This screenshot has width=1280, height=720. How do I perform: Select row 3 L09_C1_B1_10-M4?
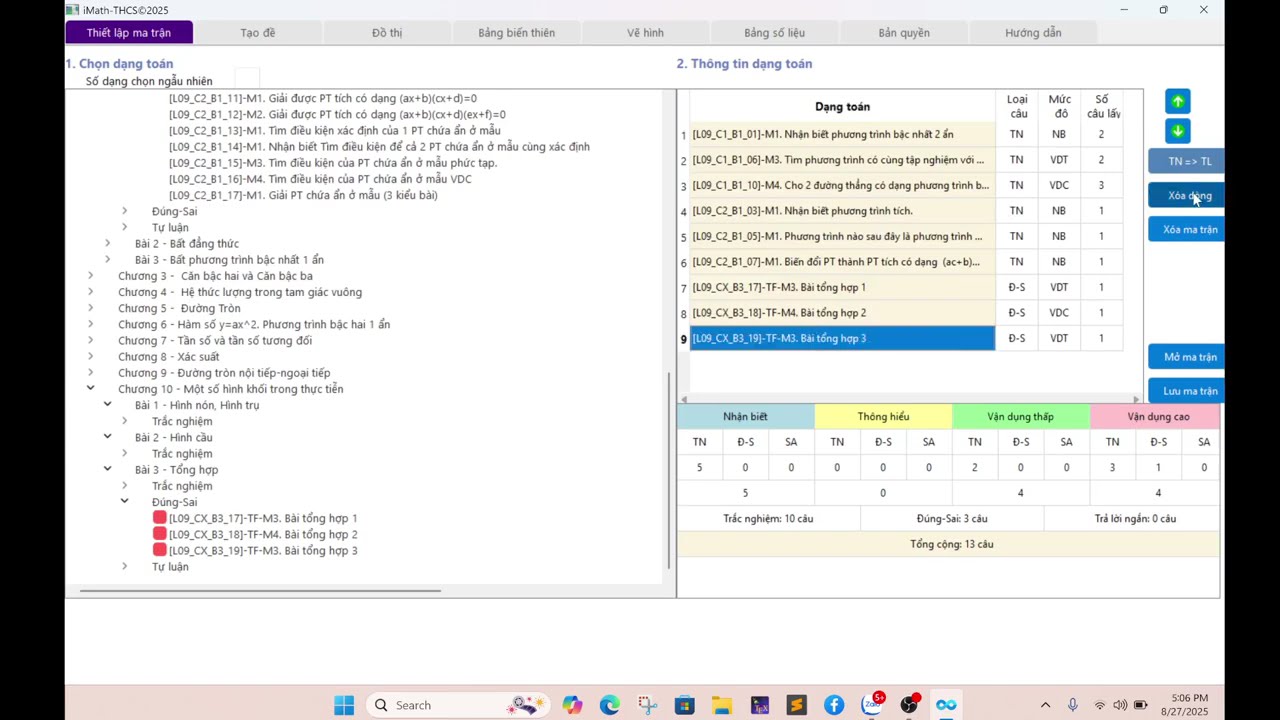[x=842, y=185]
